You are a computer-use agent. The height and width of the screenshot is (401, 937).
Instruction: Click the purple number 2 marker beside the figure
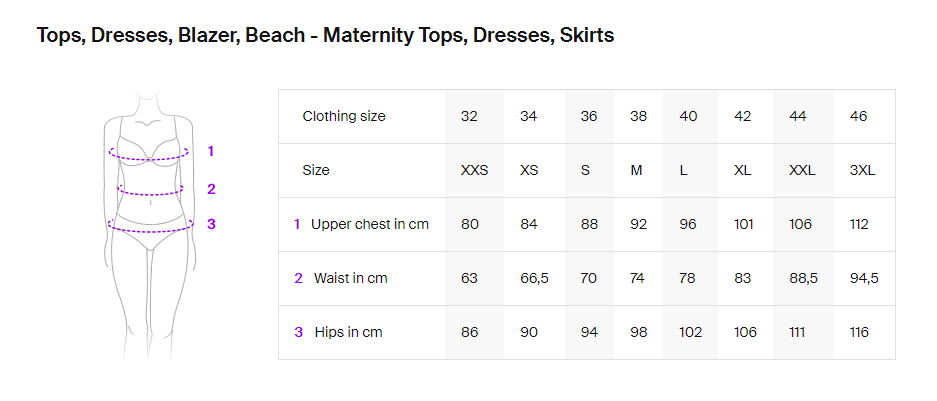point(211,189)
